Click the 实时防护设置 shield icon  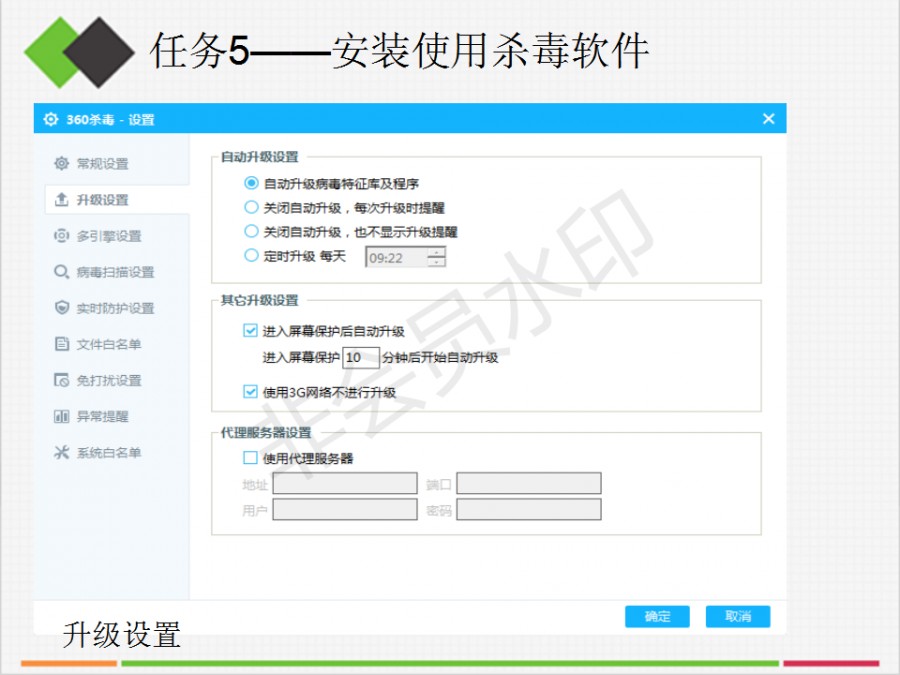point(61,308)
